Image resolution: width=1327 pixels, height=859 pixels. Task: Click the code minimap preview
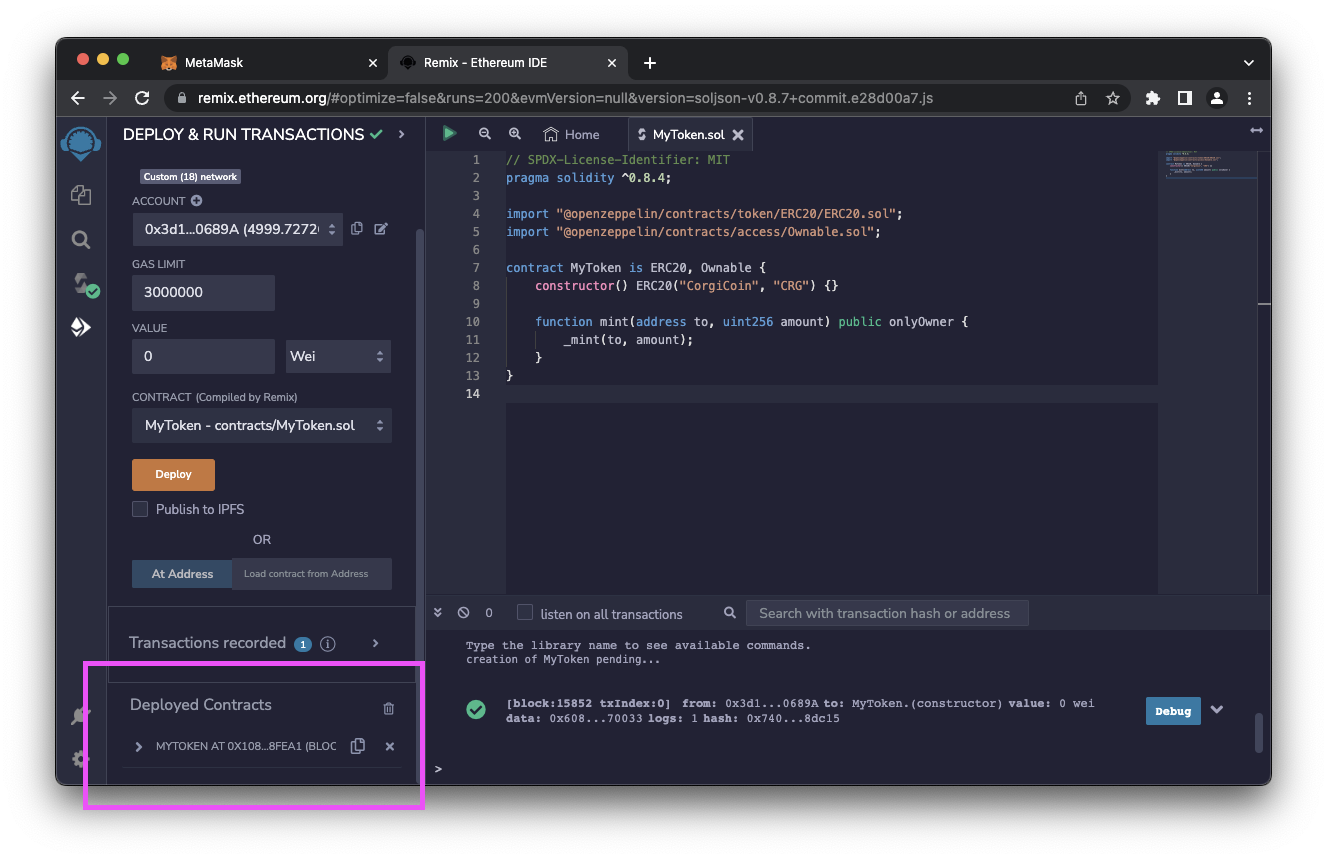coord(1211,166)
